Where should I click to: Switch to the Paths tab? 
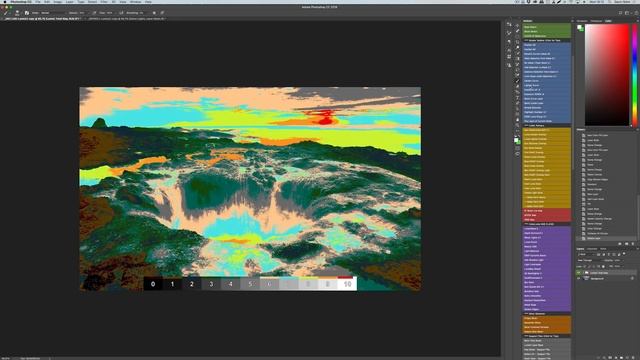(603, 249)
